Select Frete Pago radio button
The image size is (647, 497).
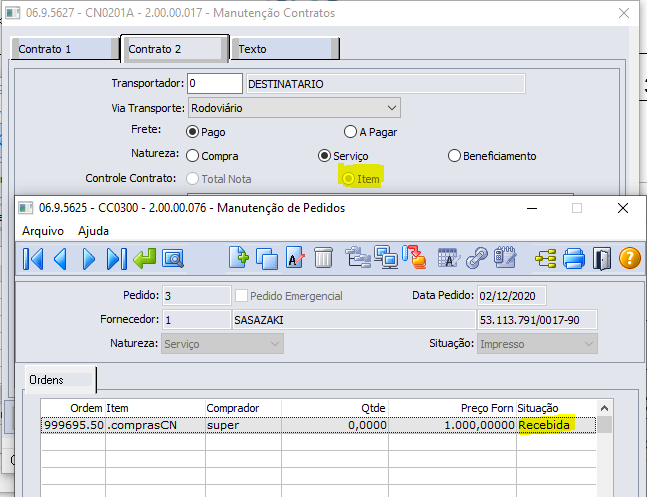192,132
